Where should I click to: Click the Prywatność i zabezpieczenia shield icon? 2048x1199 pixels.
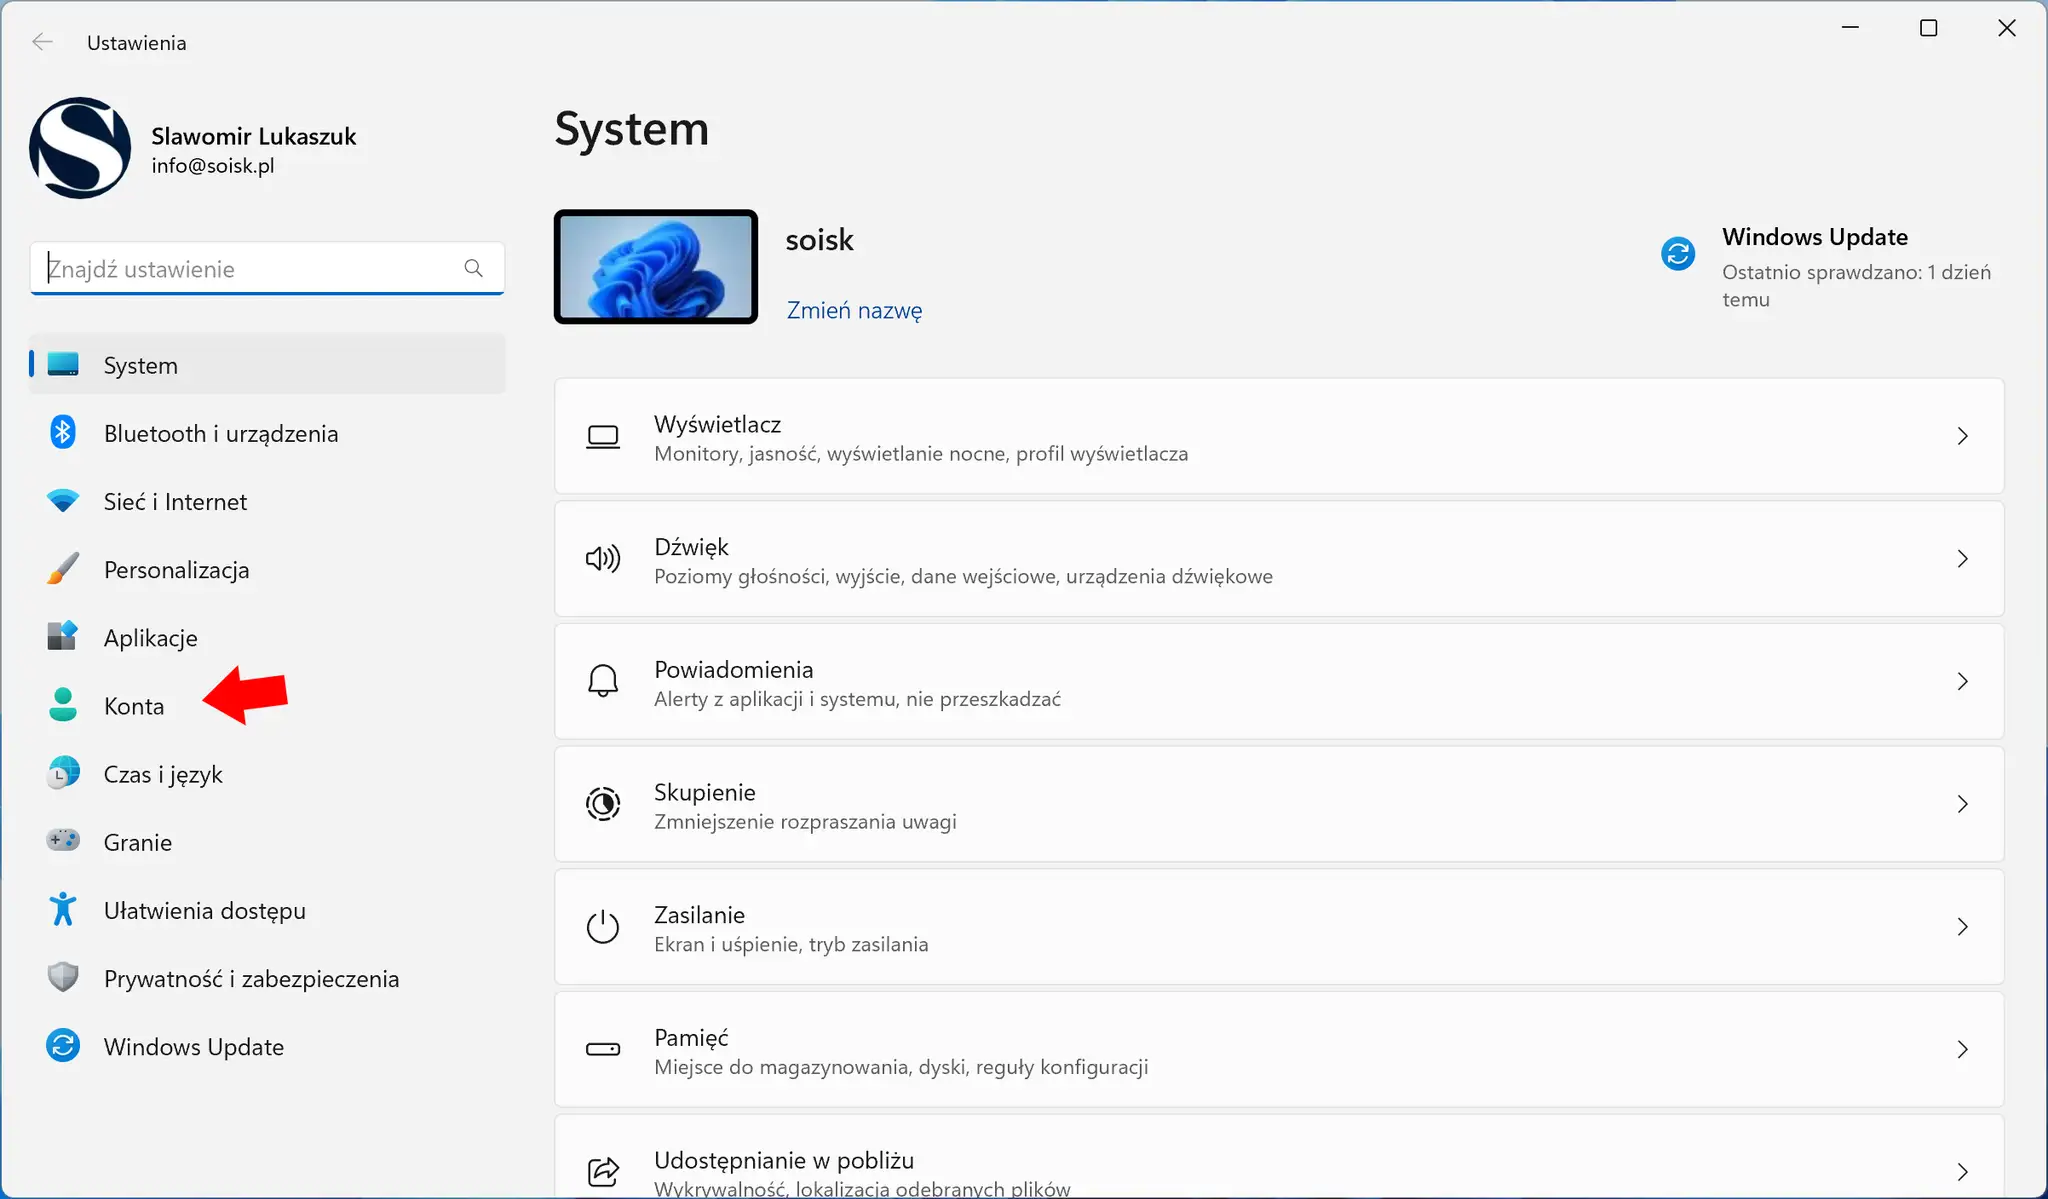[62, 977]
